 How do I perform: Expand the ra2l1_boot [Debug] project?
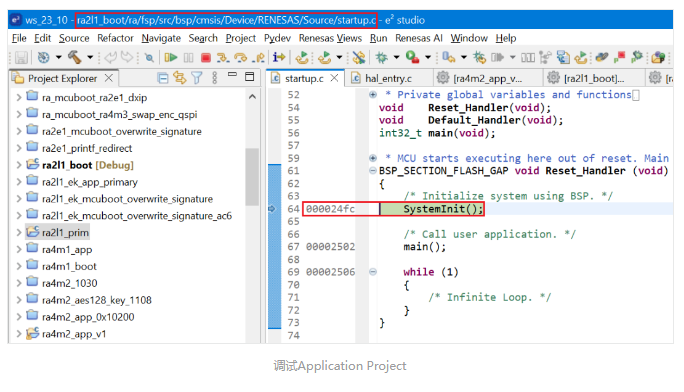pyautogui.click(x=19, y=165)
